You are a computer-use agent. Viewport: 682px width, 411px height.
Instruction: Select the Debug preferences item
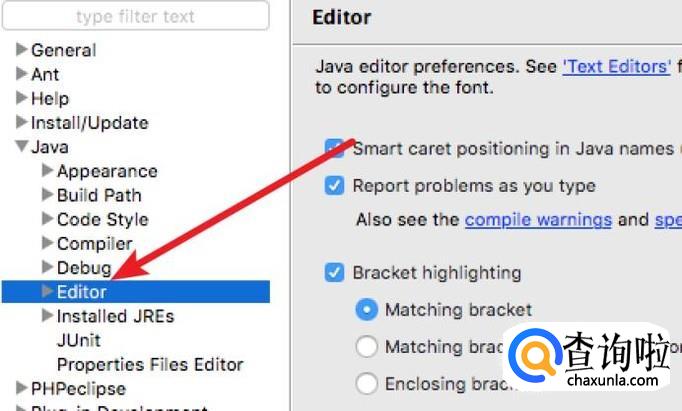(x=84, y=267)
